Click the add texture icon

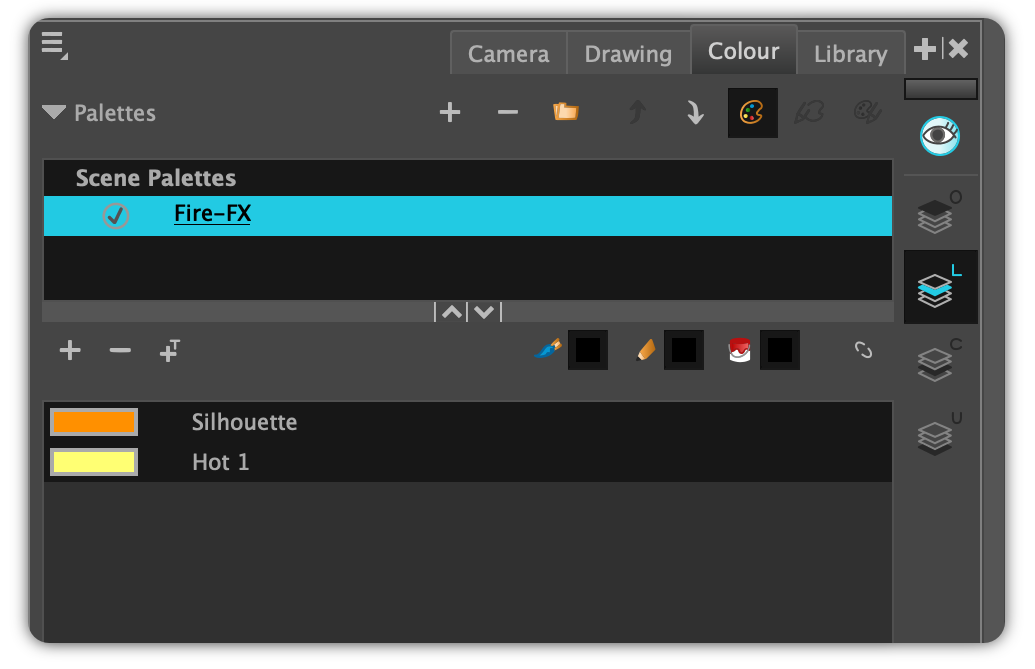170,350
